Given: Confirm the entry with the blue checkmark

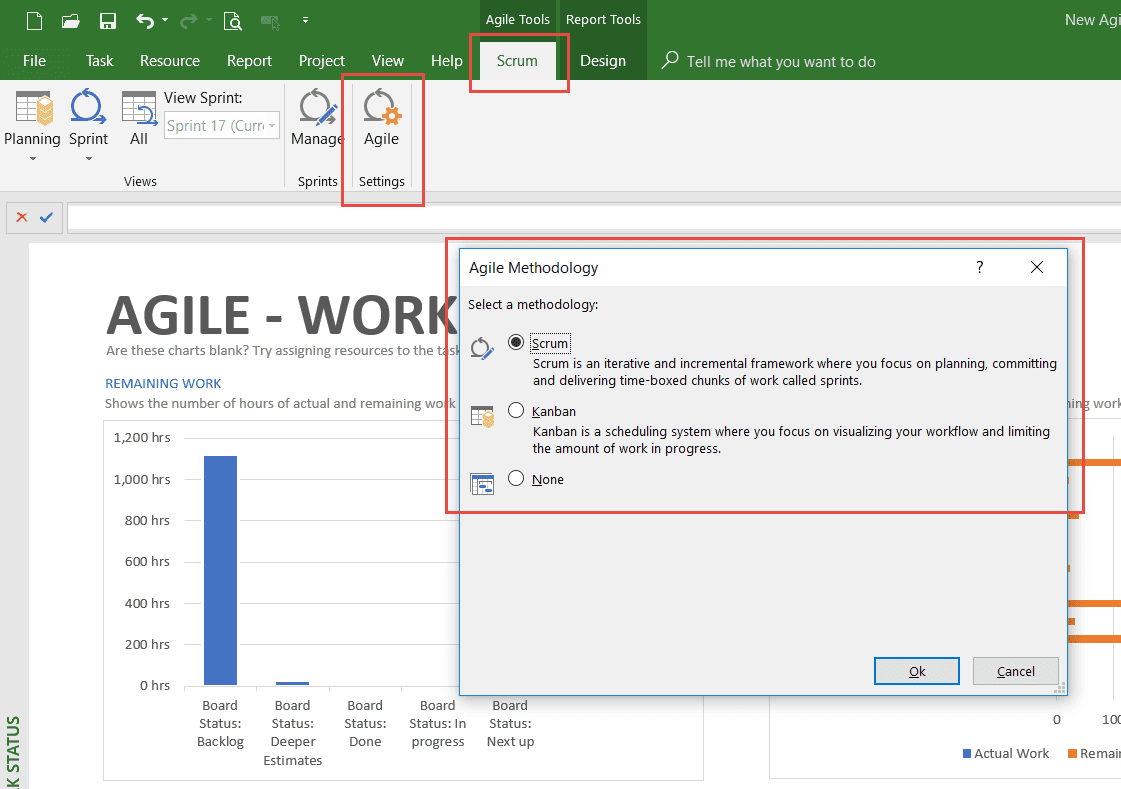Looking at the screenshot, I should point(46,217).
